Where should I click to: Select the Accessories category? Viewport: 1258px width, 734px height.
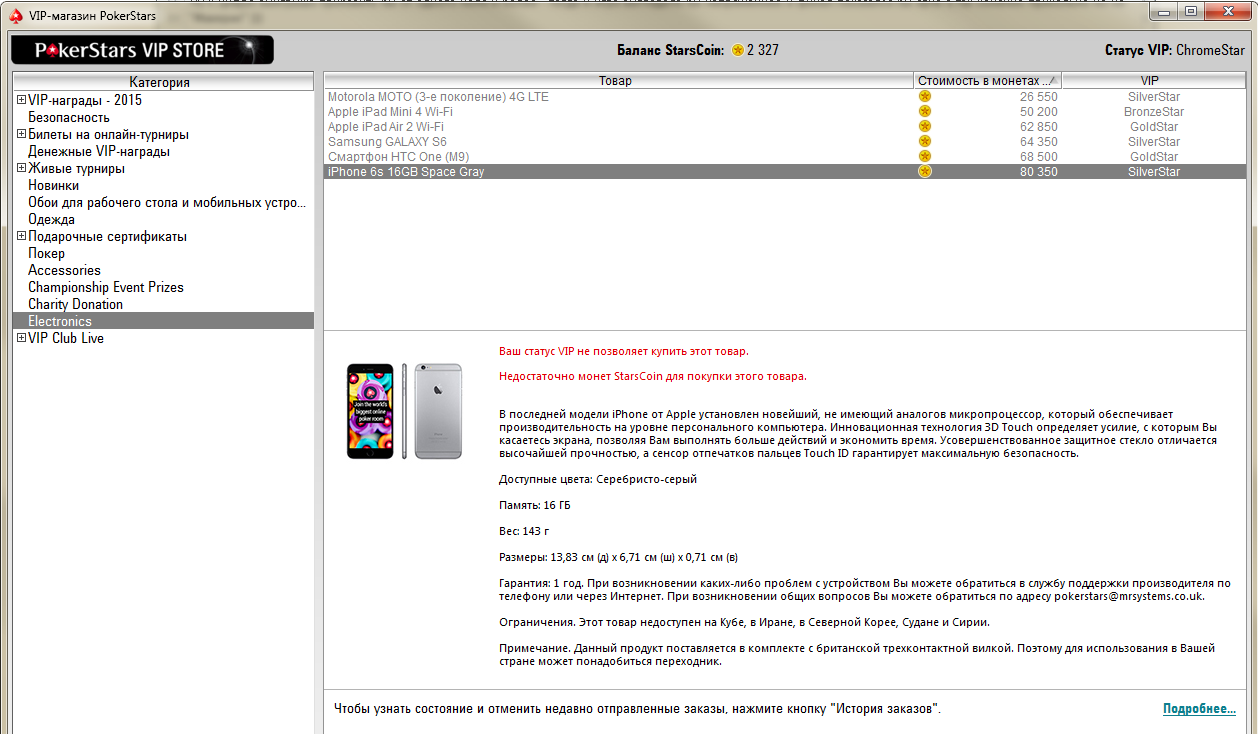(64, 270)
